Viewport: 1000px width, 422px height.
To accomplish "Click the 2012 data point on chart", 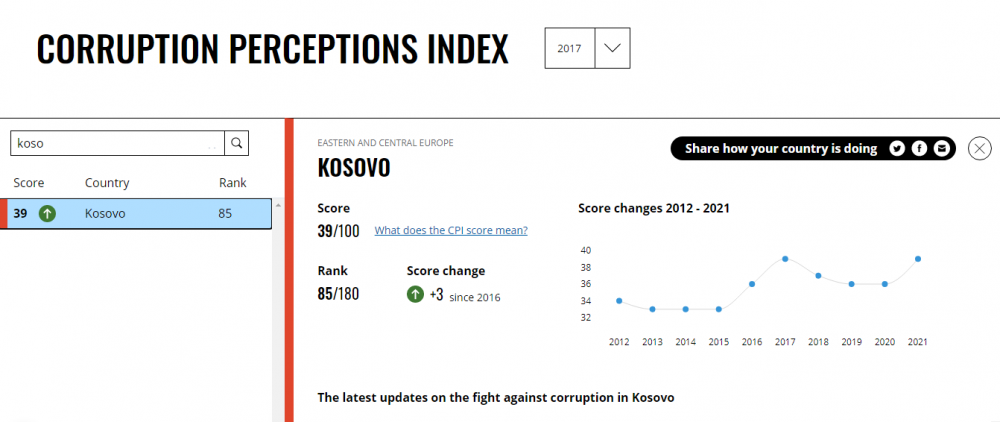I will (x=619, y=300).
